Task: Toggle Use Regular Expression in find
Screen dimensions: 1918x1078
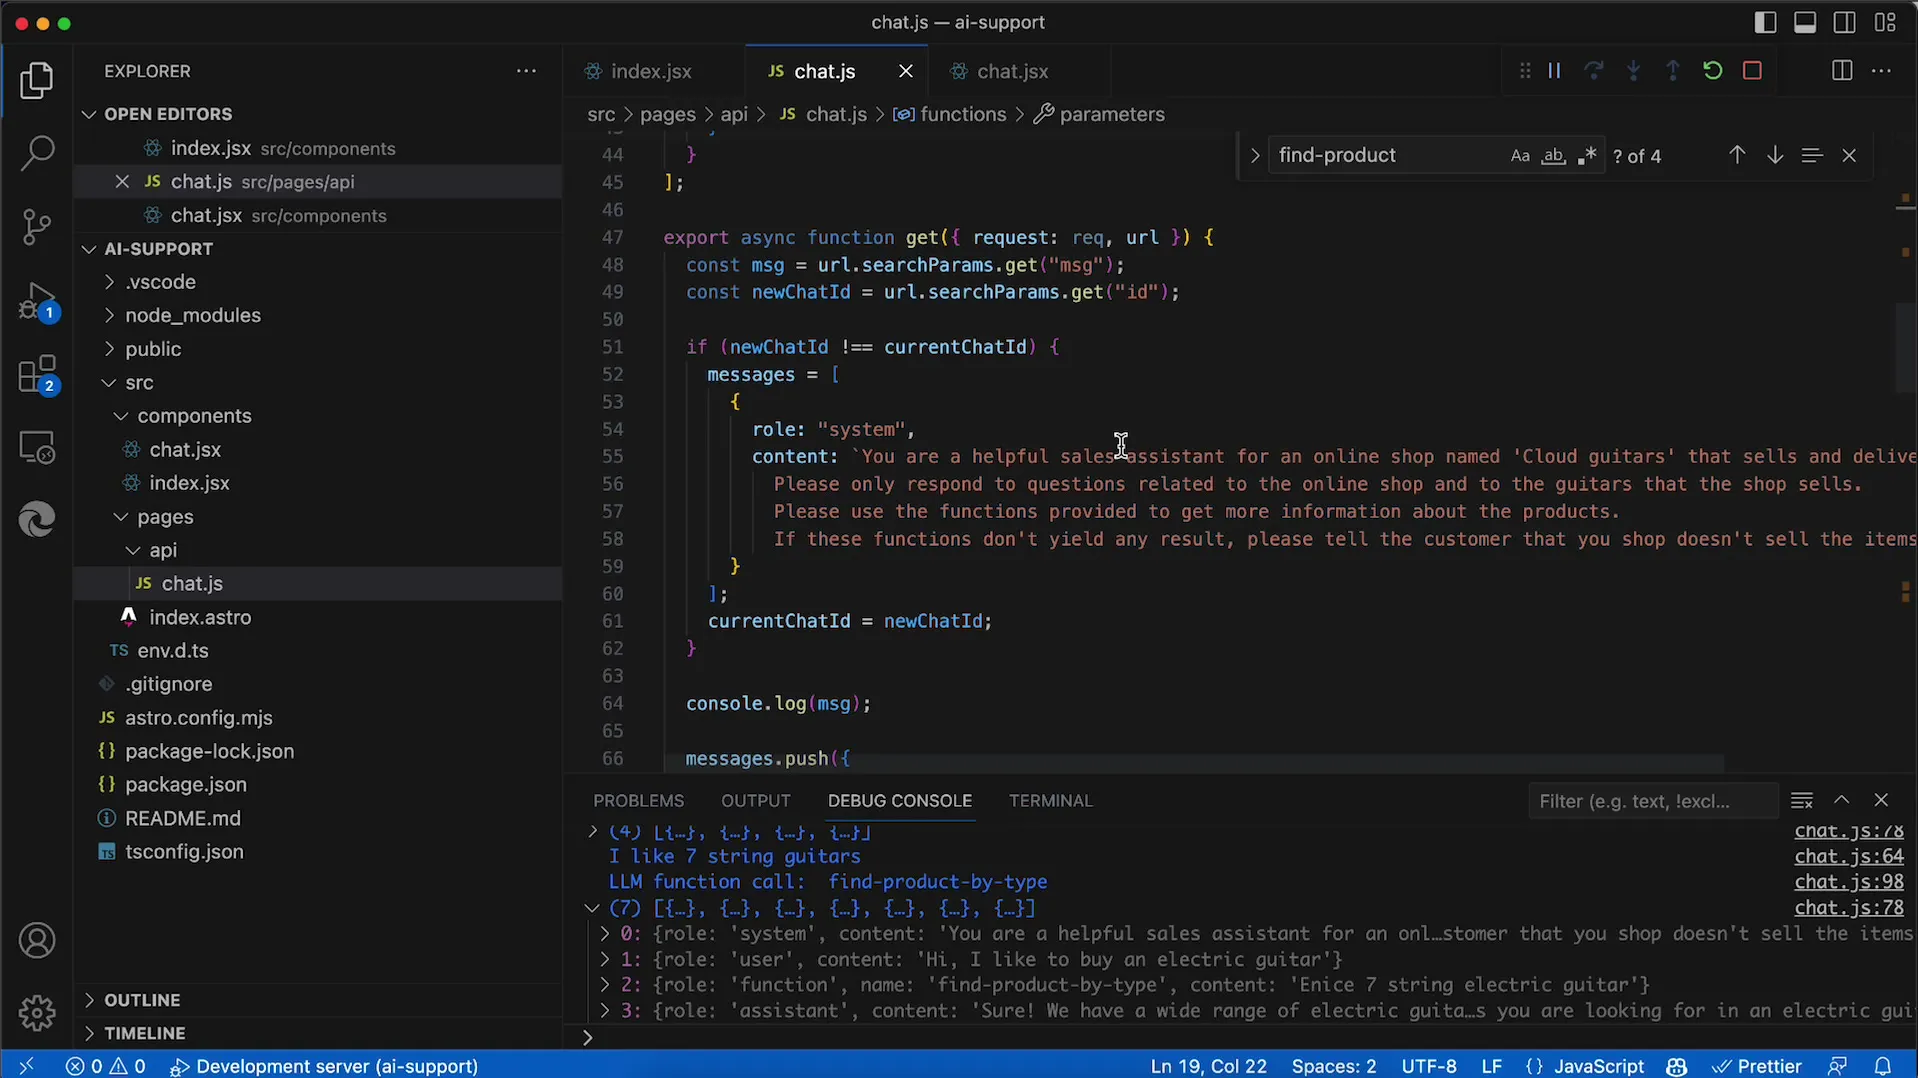Action: (x=1587, y=156)
